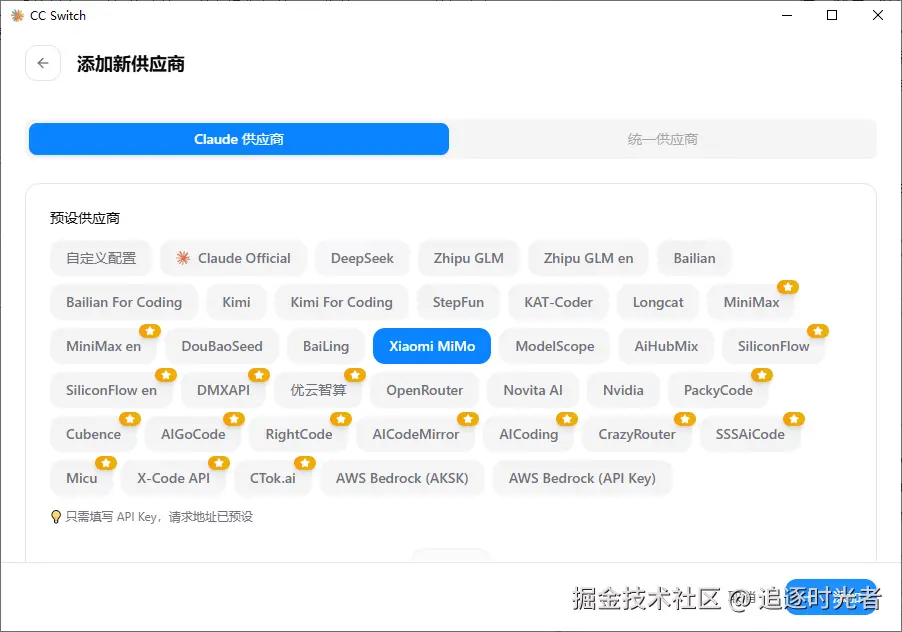Click the star badge on SiliconFlow en
This screenshot has width=902, height=632.
(x=166, y=375)
